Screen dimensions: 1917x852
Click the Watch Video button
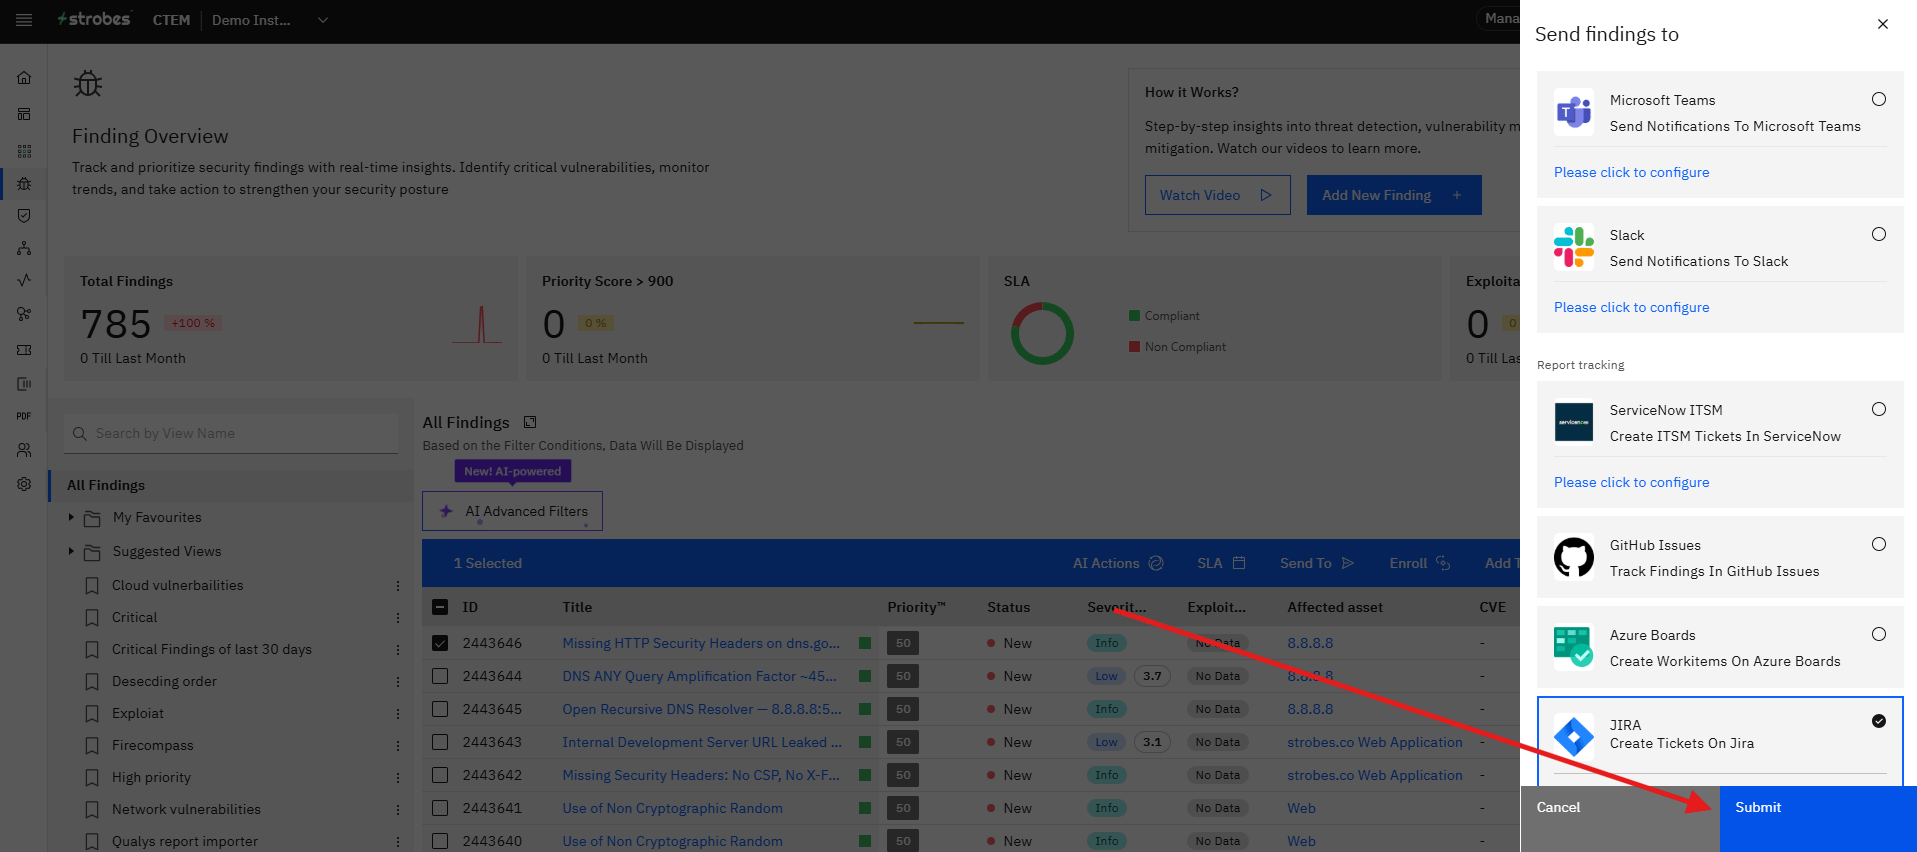coord(1218,195)
